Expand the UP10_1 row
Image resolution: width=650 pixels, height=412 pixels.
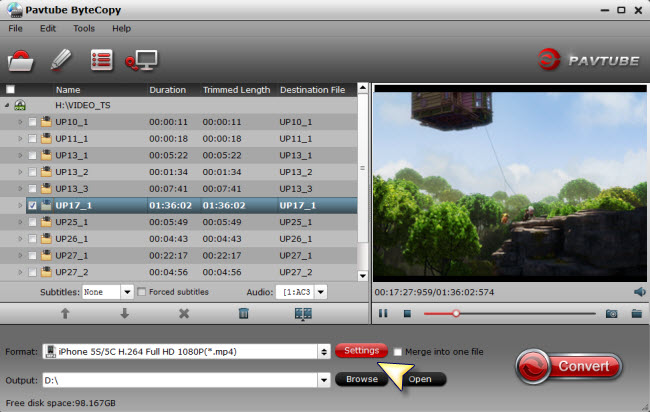click(x=20, y=122)
